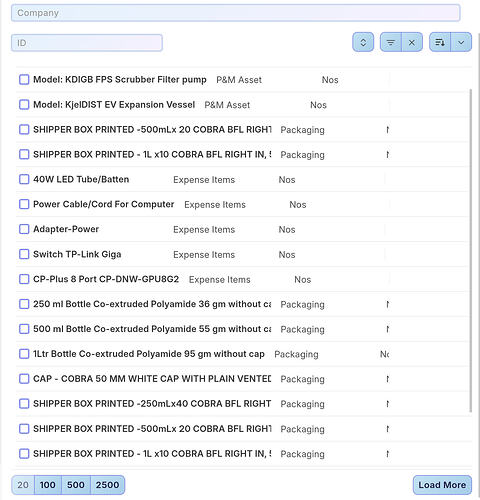Toggle the sort order icon
480x500 pixels.
click(440, 42)
